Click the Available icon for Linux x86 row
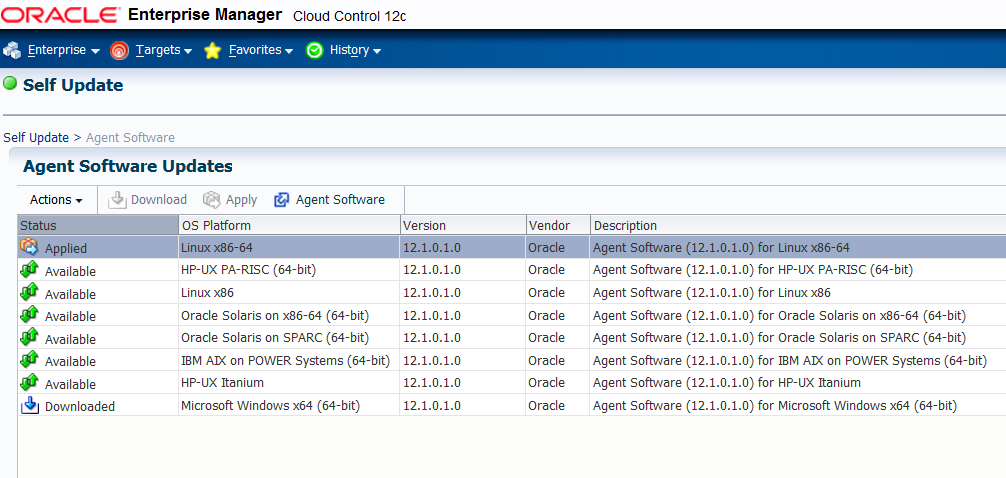 click(30, 292)
